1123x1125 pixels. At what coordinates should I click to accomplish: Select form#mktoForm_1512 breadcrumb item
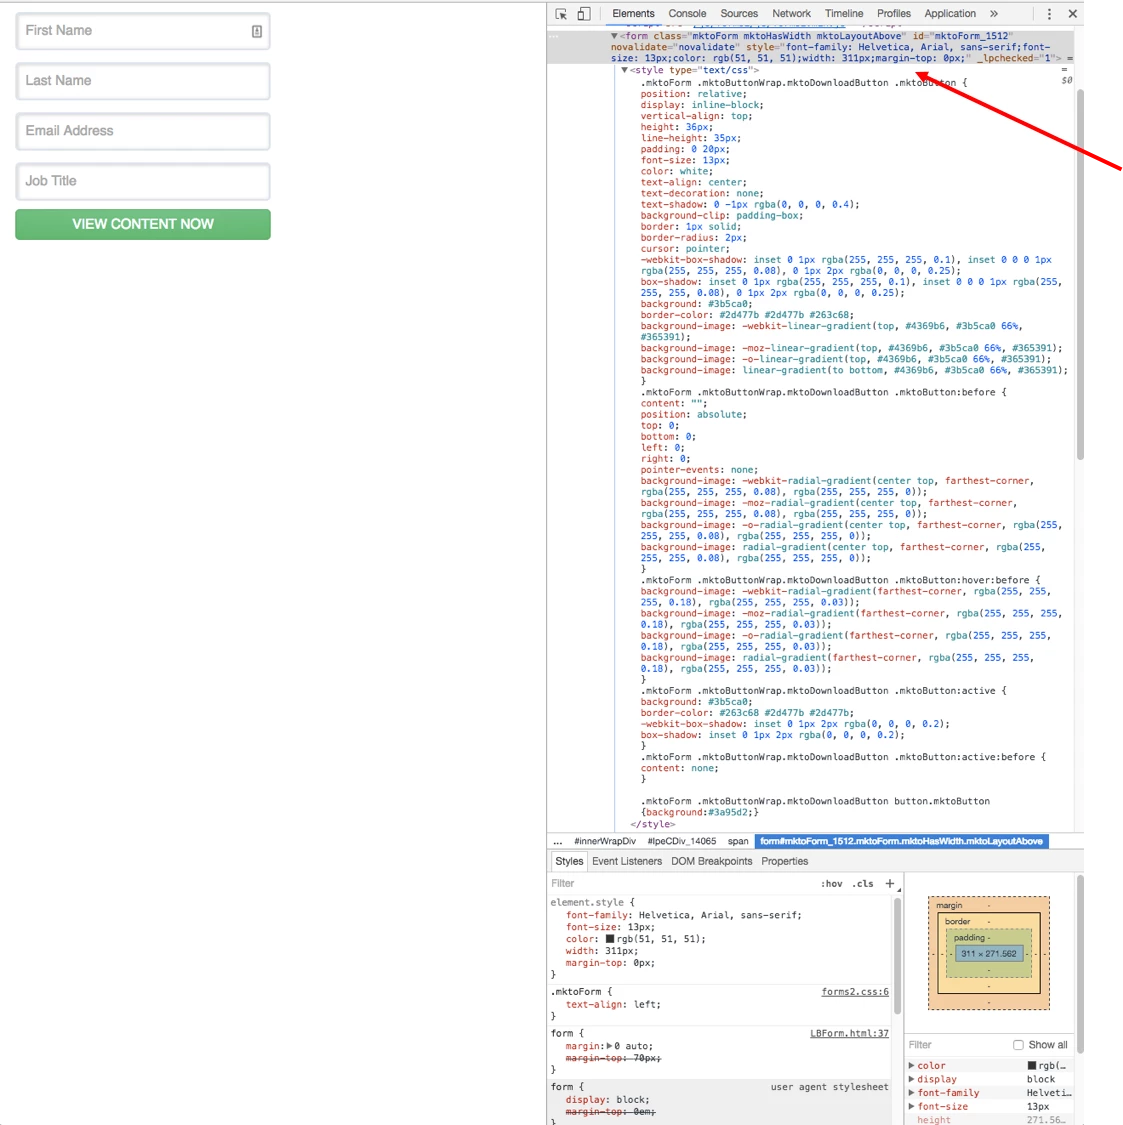[x=901, y=841]
